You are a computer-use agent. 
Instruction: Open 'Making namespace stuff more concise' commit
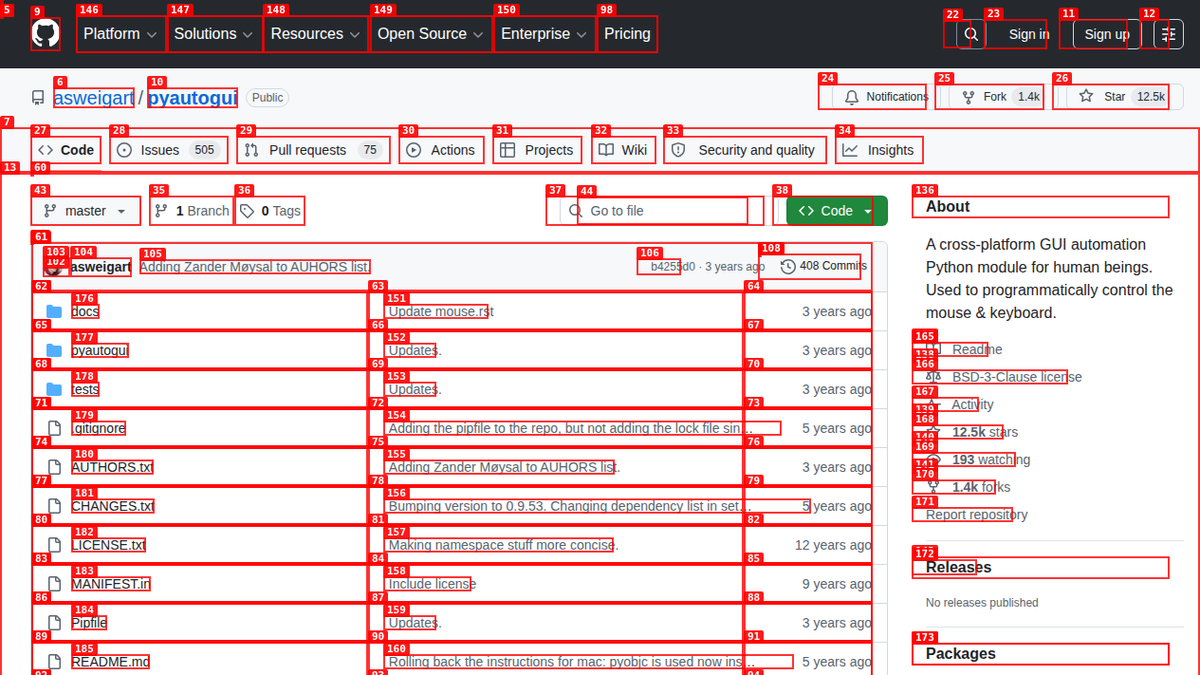(x=501, y=545)
